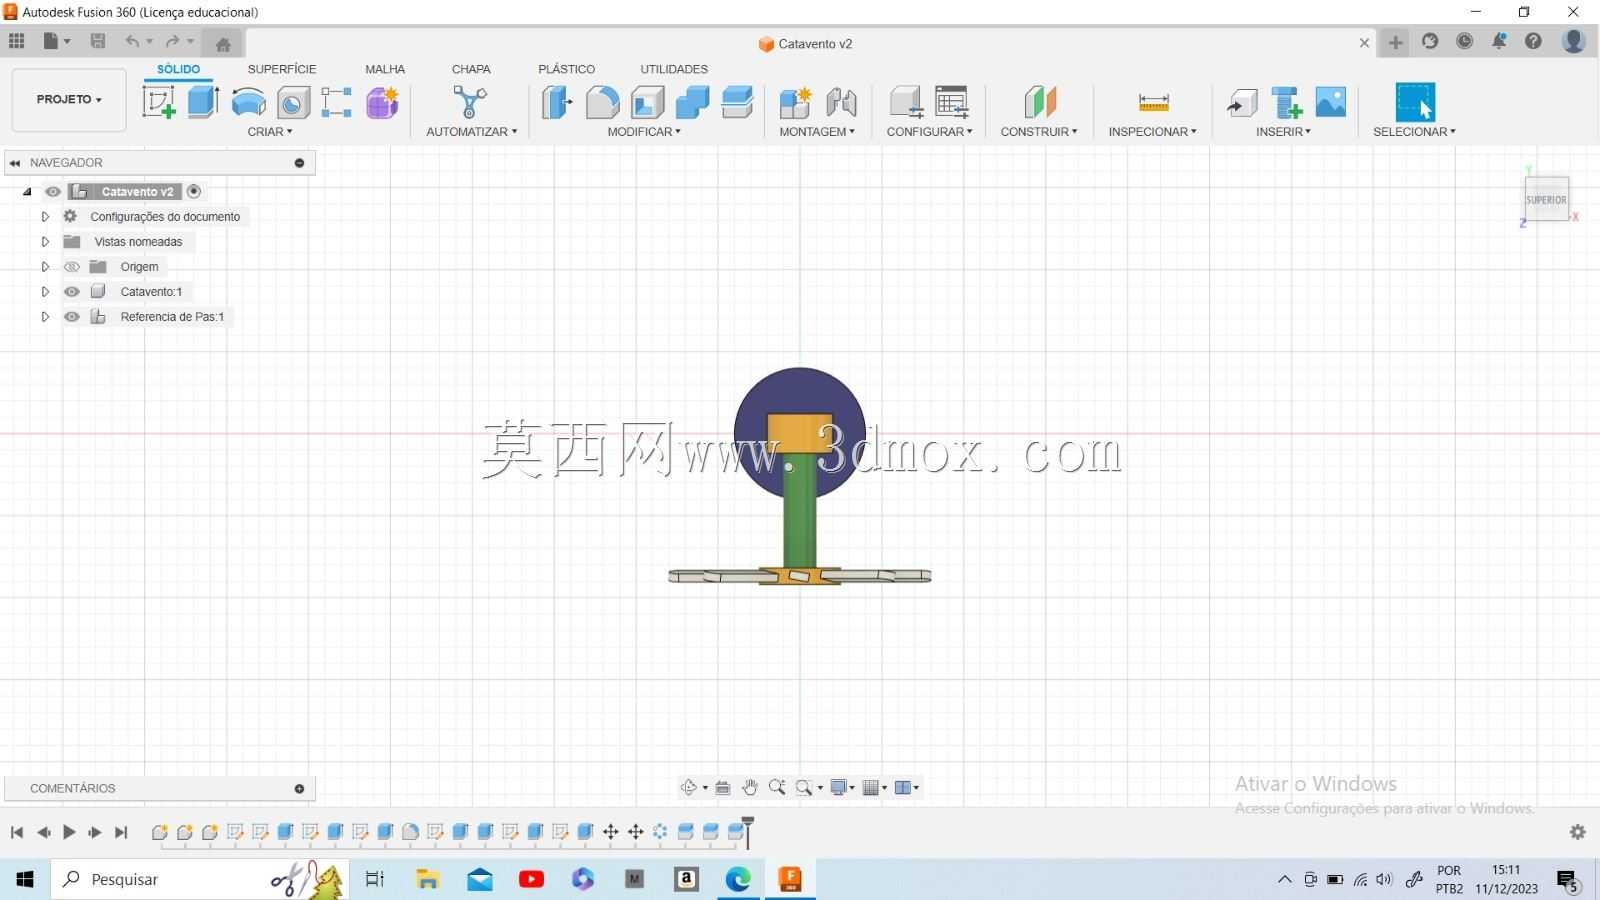Viewport: 1600px width, 900px height.
Task: Hide the Catavento:1 component
Action: point(72,292)
